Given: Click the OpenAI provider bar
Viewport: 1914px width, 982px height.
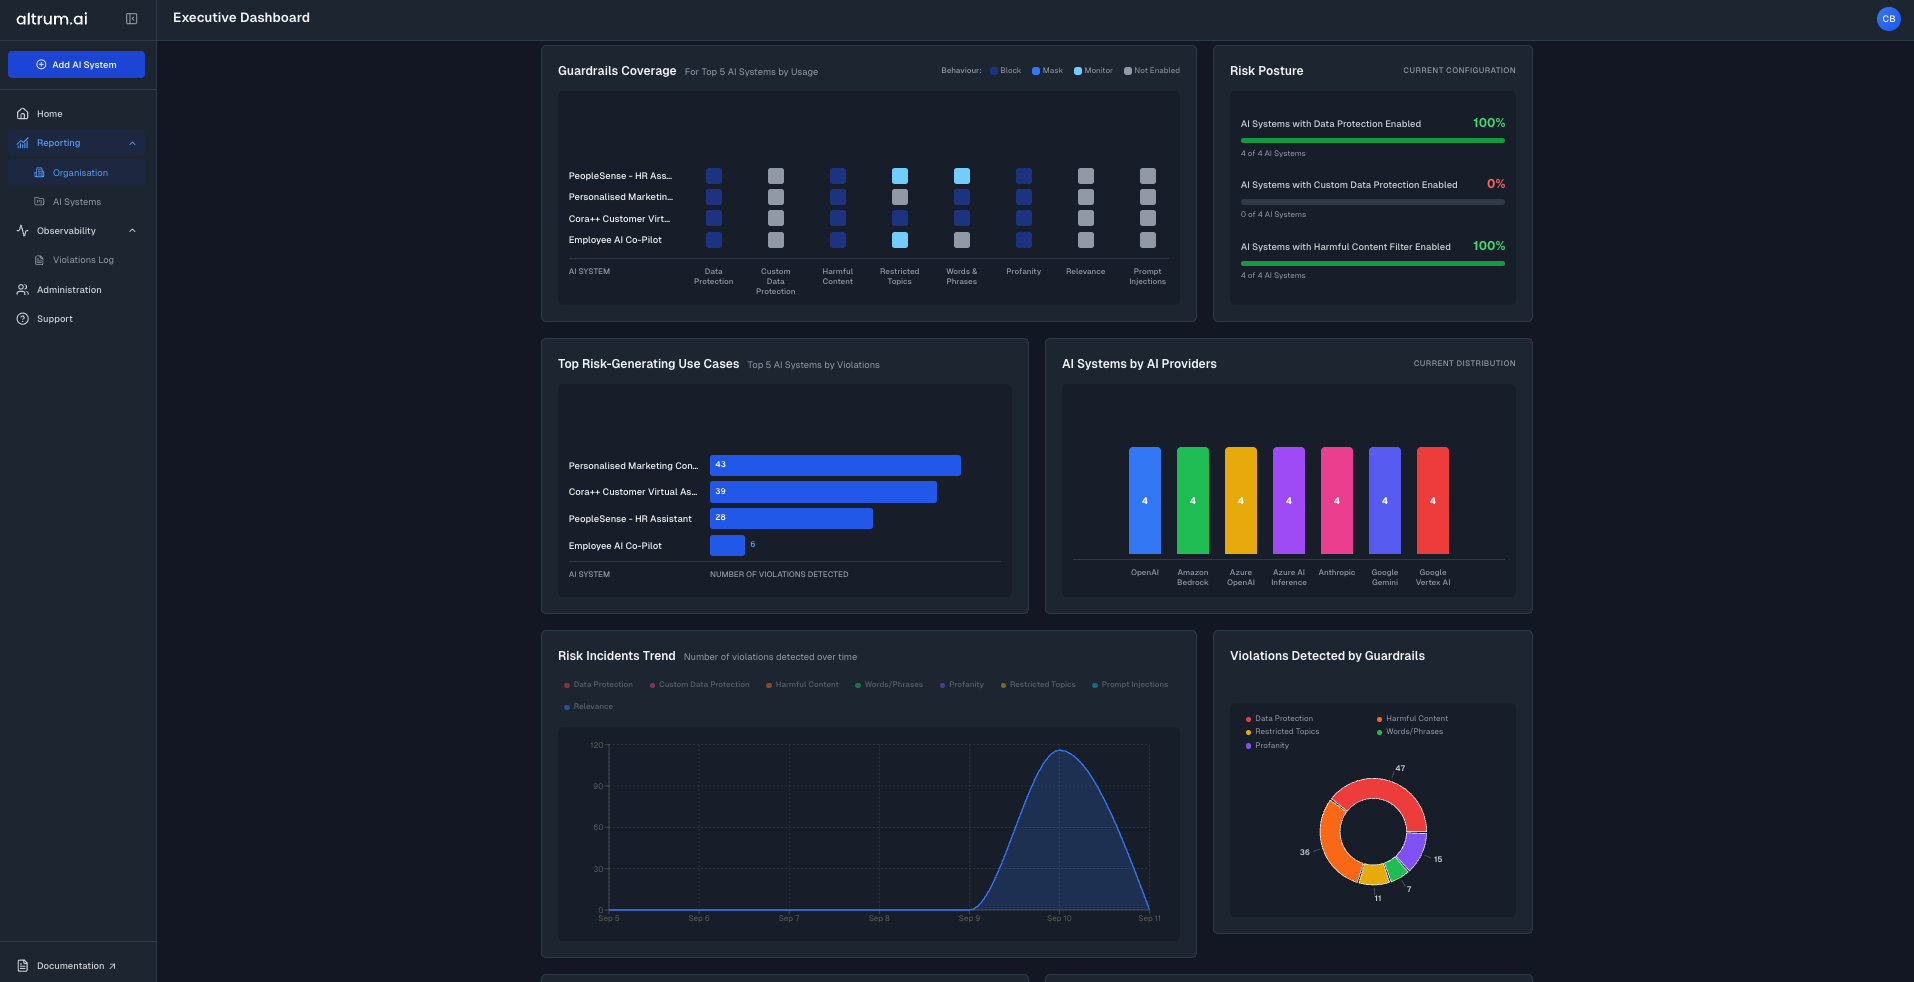Looking at the screenshot, I should click(1145, 500).
